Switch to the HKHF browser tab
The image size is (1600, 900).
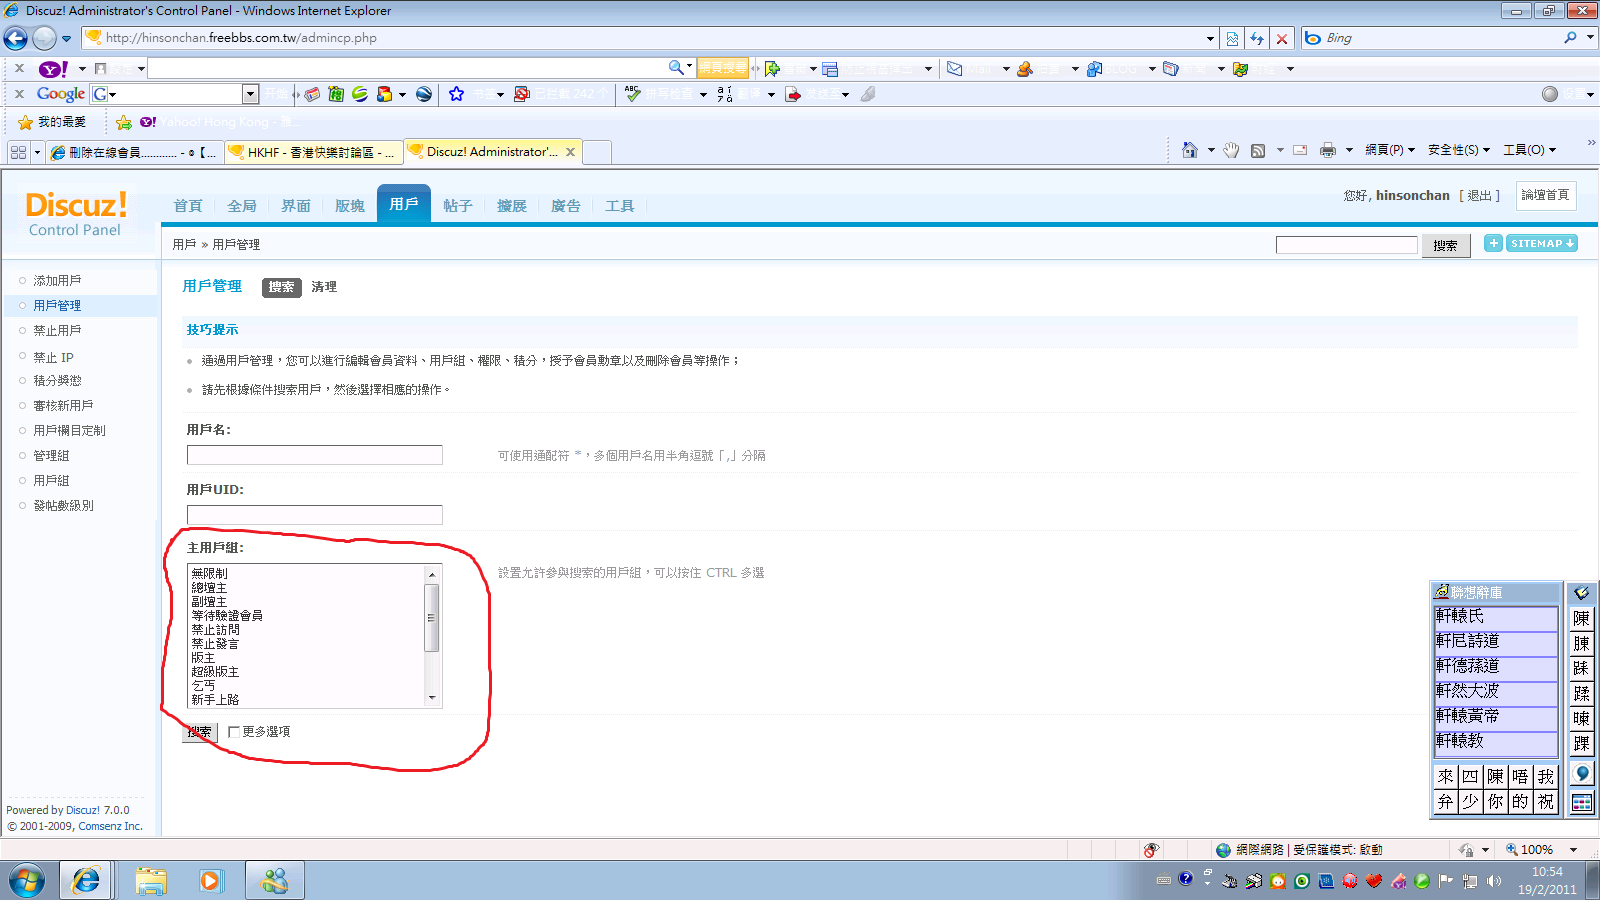pyautogui.click(x=313, y=152)
